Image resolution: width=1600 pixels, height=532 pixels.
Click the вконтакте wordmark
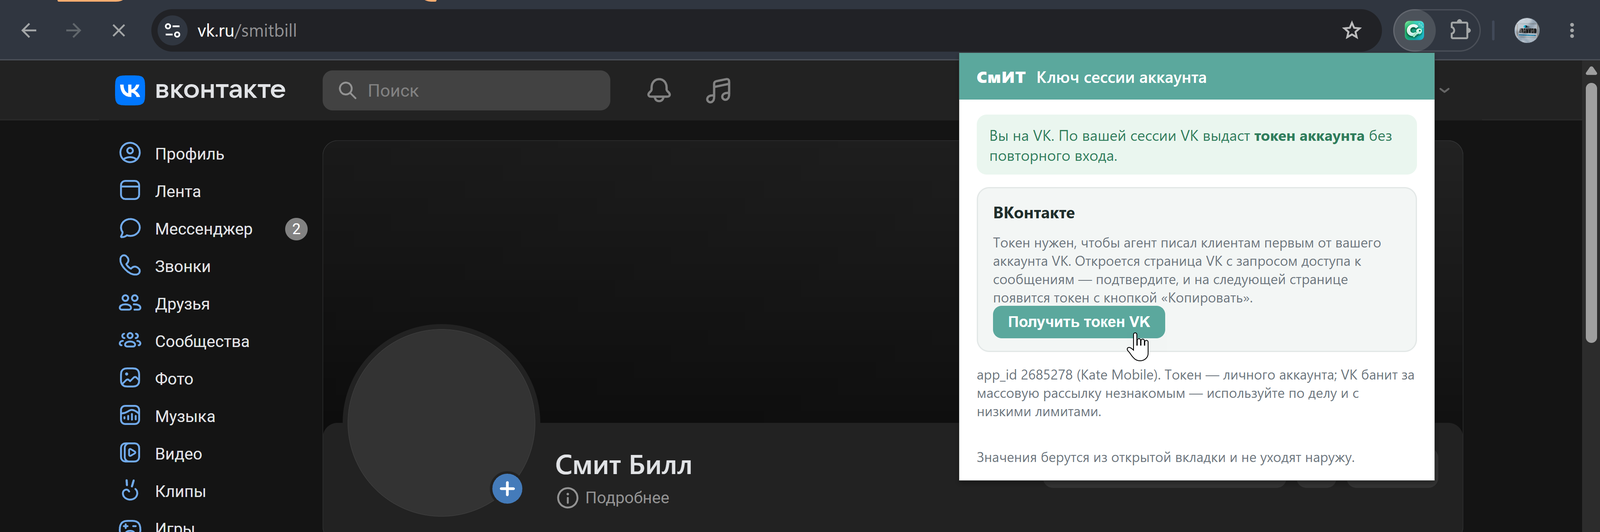click(x=220, y=90)
